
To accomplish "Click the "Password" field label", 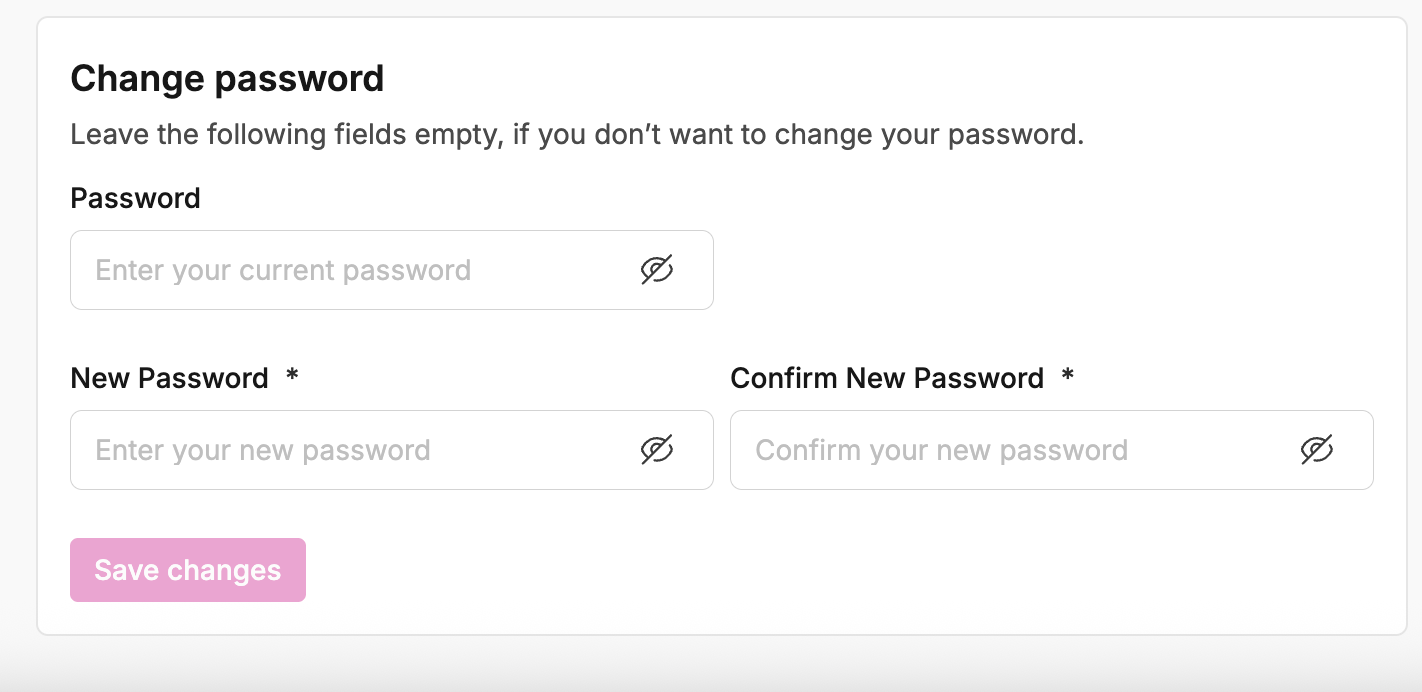I will coord(135,198).
